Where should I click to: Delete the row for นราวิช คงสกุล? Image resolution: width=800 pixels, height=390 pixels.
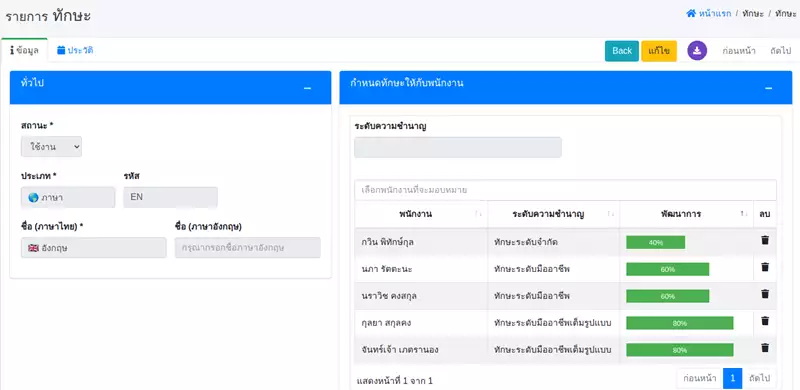point(765,294)
